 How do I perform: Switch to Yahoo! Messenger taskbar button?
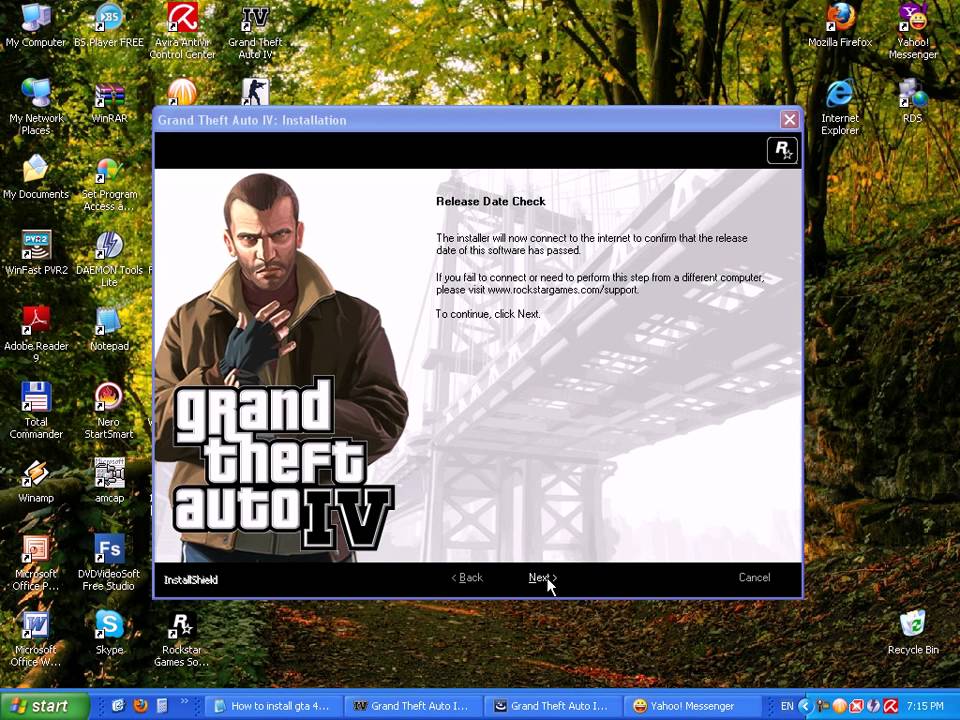point(692,706)
